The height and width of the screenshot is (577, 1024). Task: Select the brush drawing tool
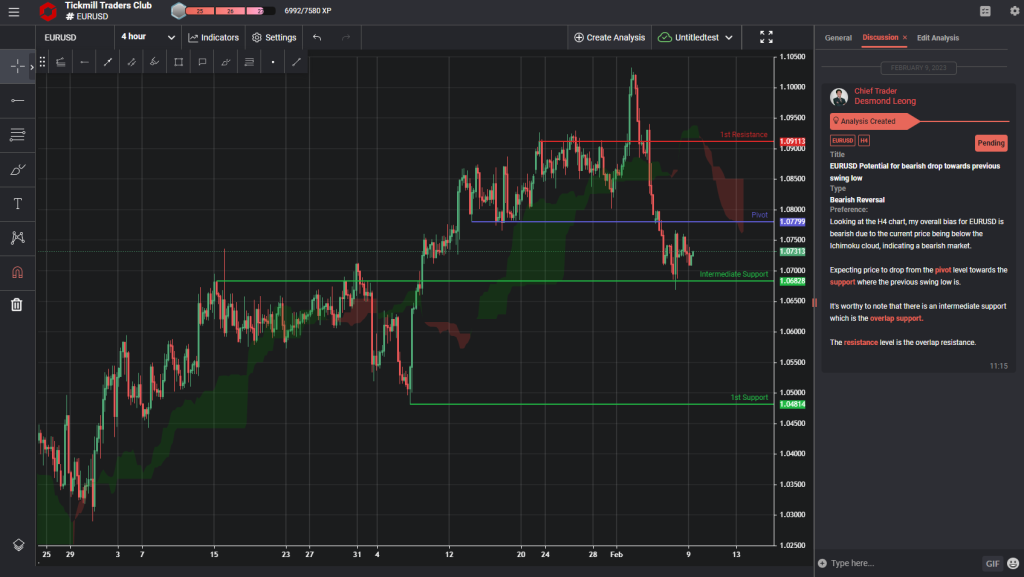coord(16,169)
